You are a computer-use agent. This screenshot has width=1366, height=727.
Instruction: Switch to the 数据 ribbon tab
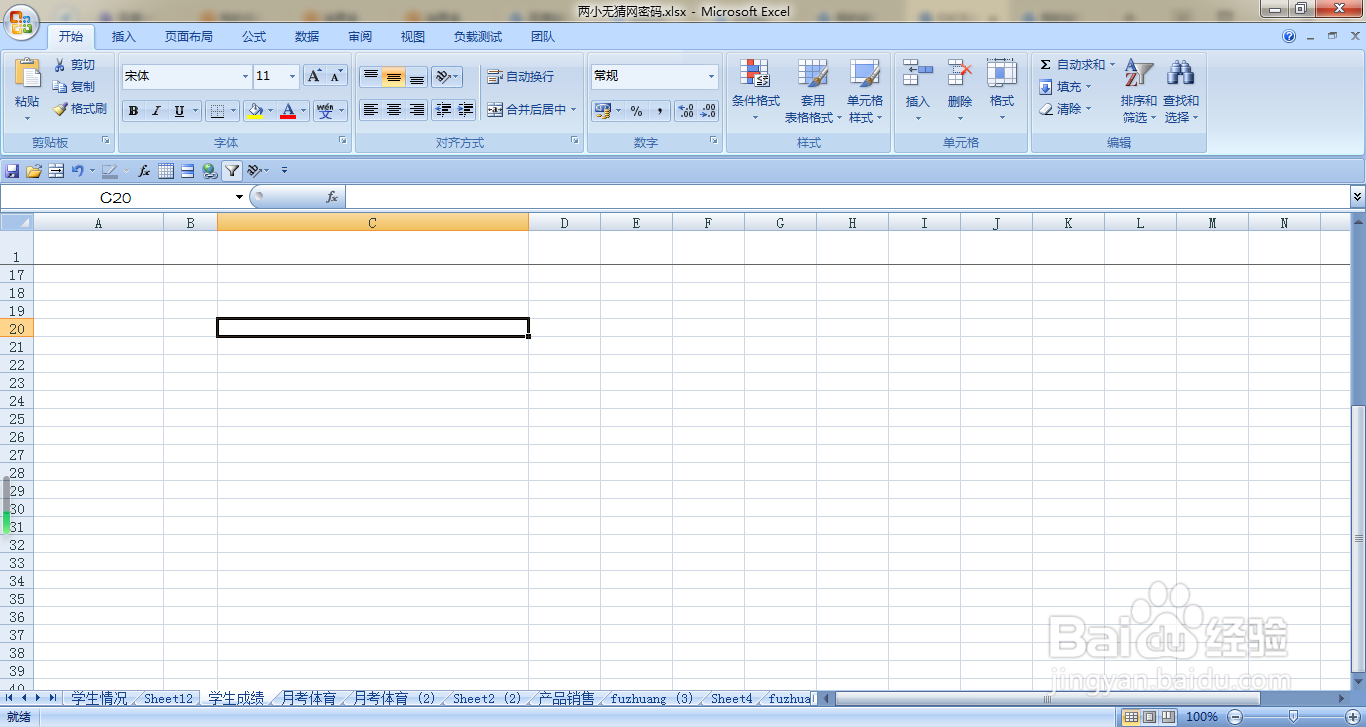[307, 37]
